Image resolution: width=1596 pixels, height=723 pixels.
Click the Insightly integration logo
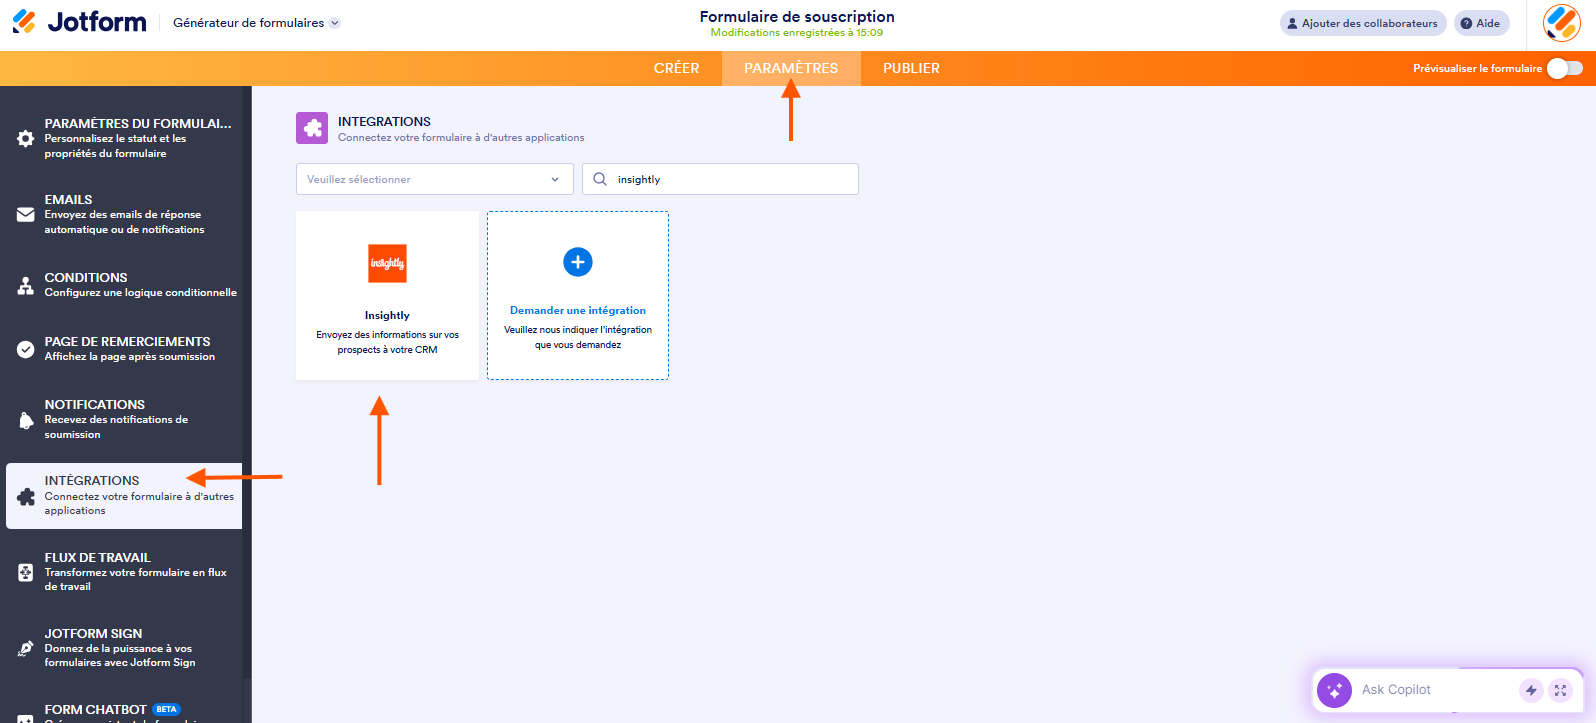tap(387, 263)
